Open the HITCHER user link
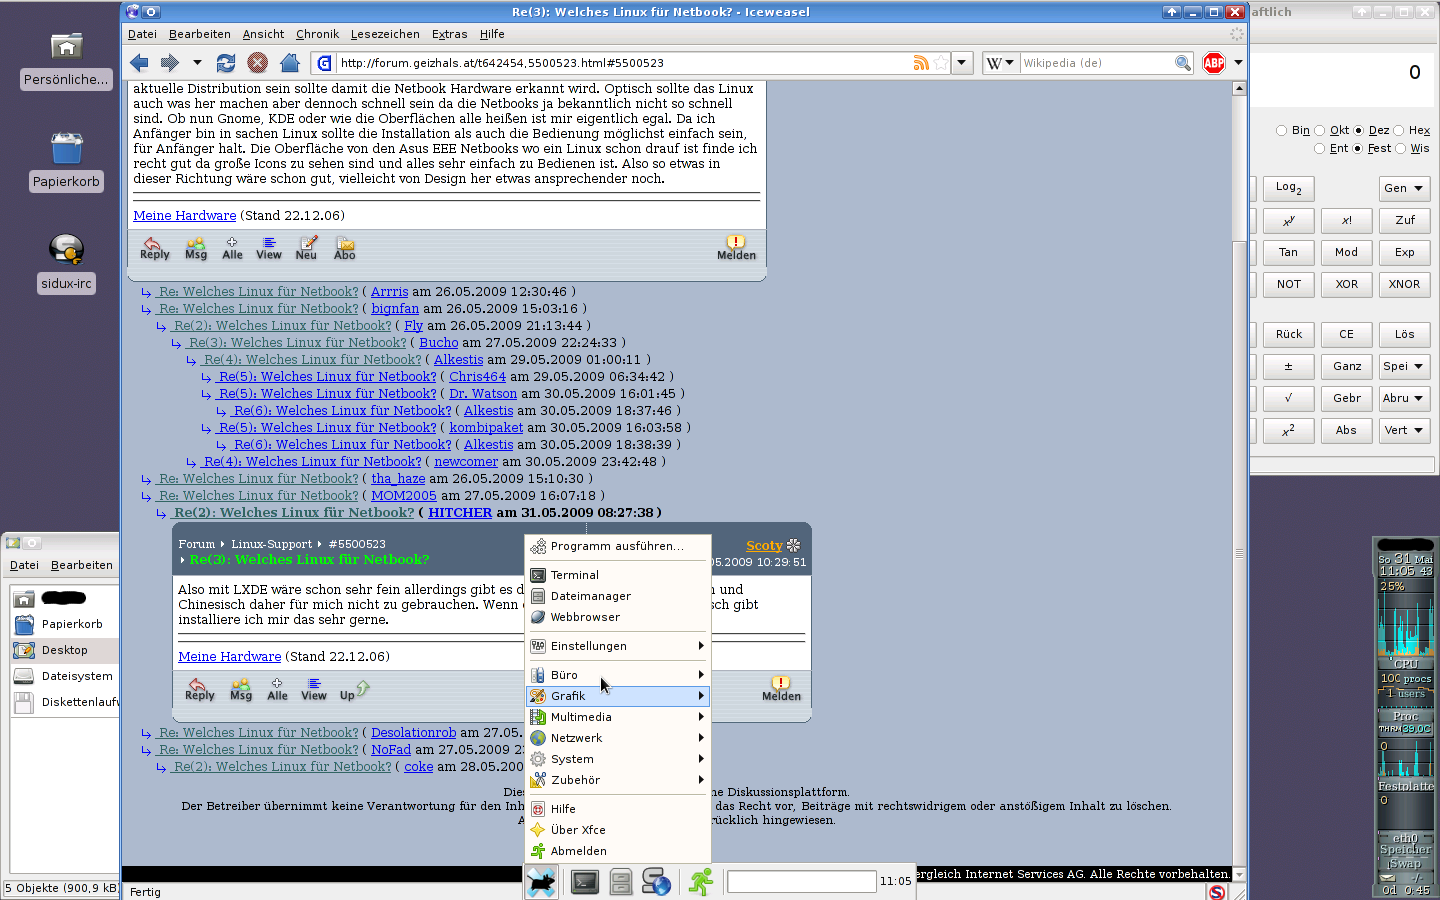The height and width of the screenshot is (900, 1440). (x=460, y=512)
